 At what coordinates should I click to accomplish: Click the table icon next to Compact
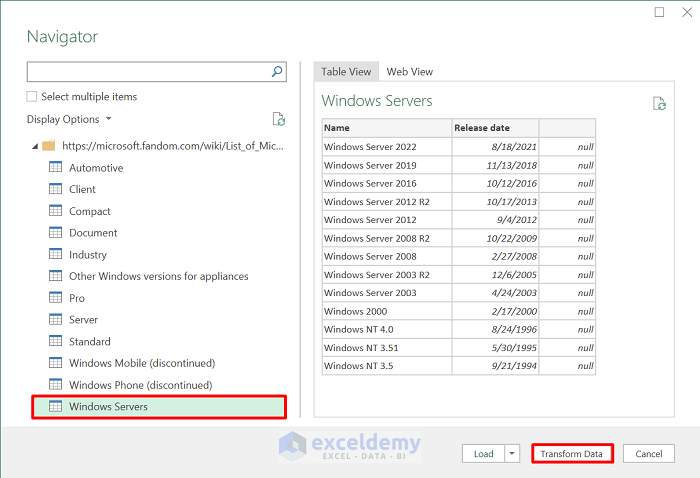tap(55, 211)
